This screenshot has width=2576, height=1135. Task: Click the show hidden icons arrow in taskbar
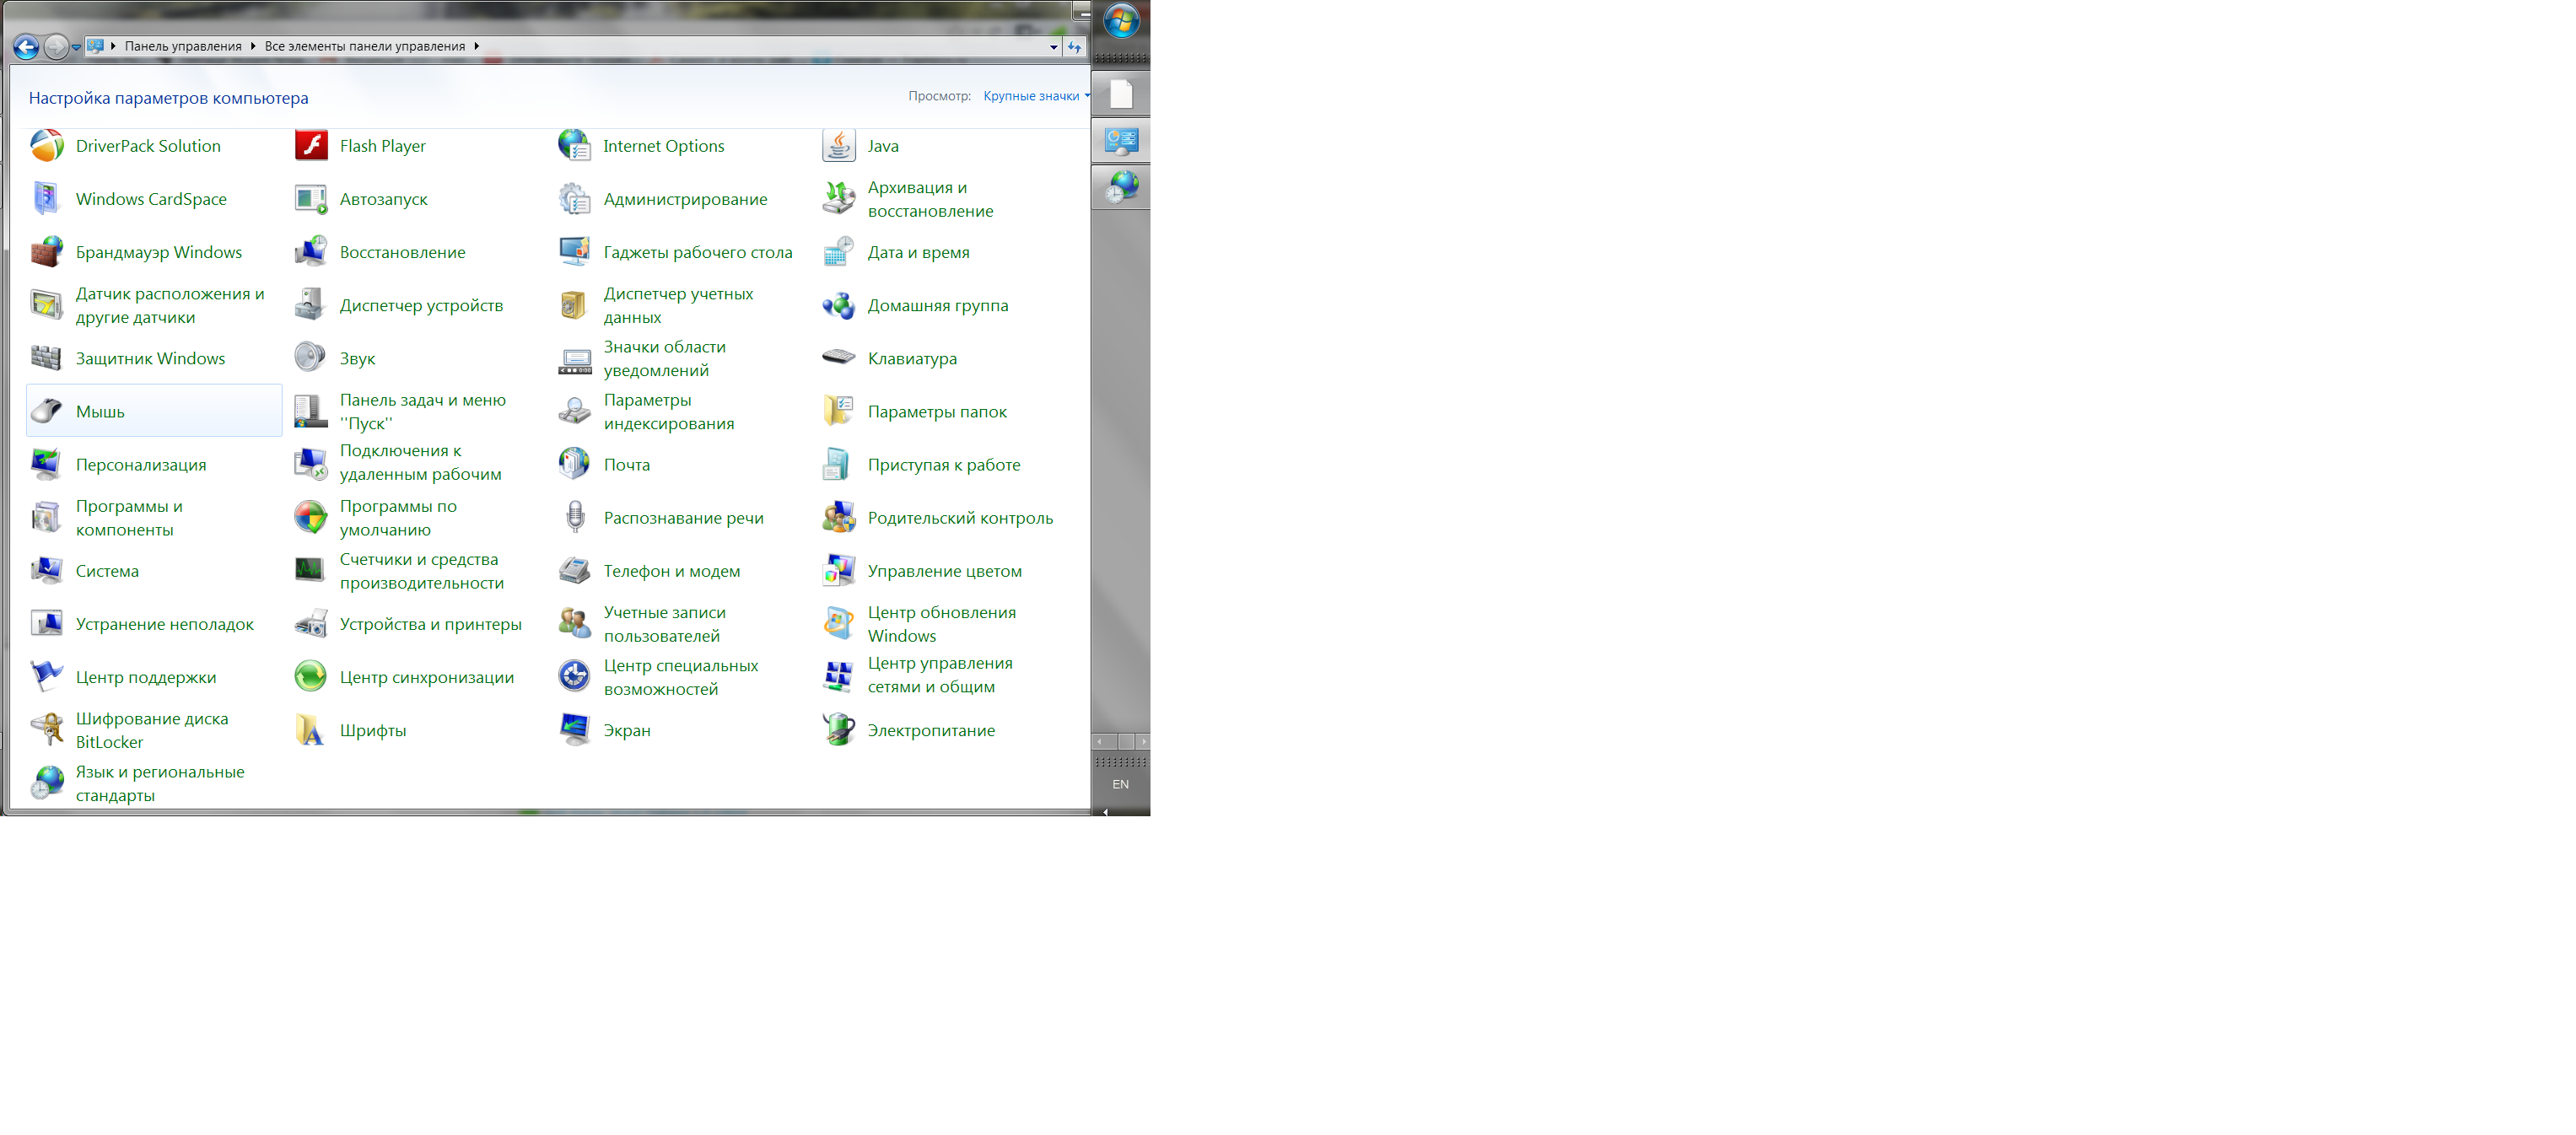pyautogui.click(x=1106, y=811)
